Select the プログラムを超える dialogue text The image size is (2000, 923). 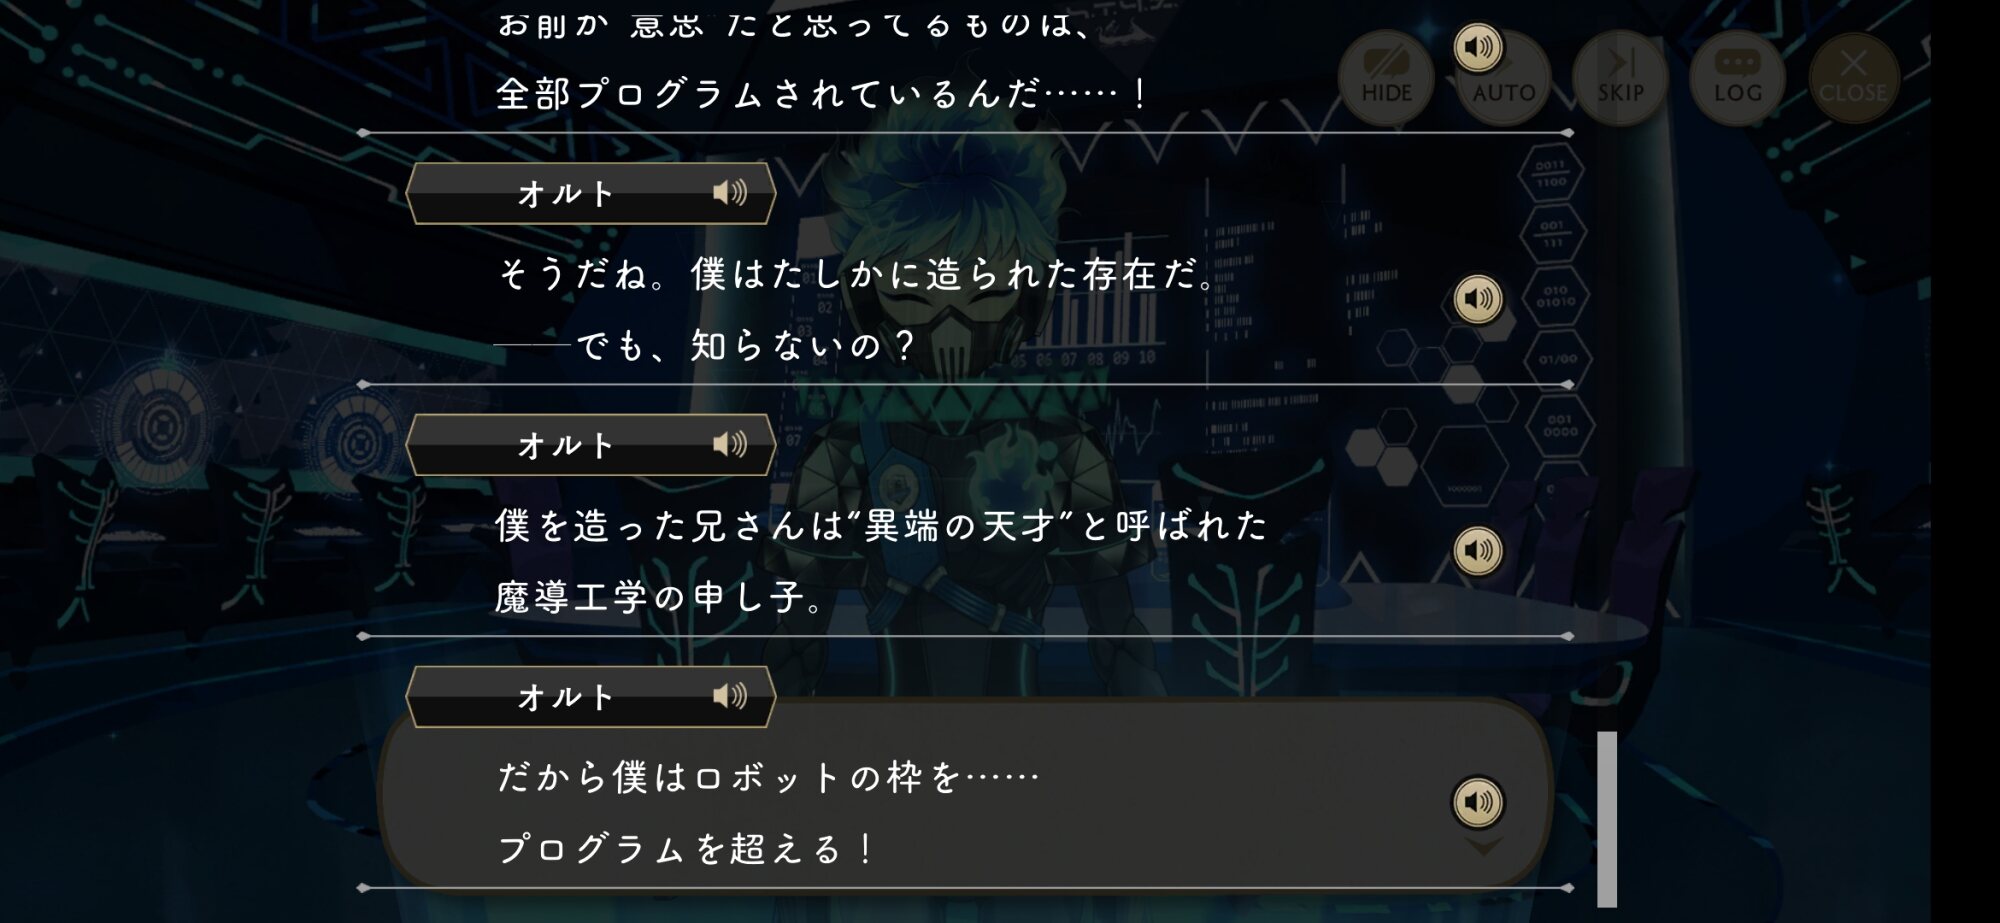(x=686, y=849)
